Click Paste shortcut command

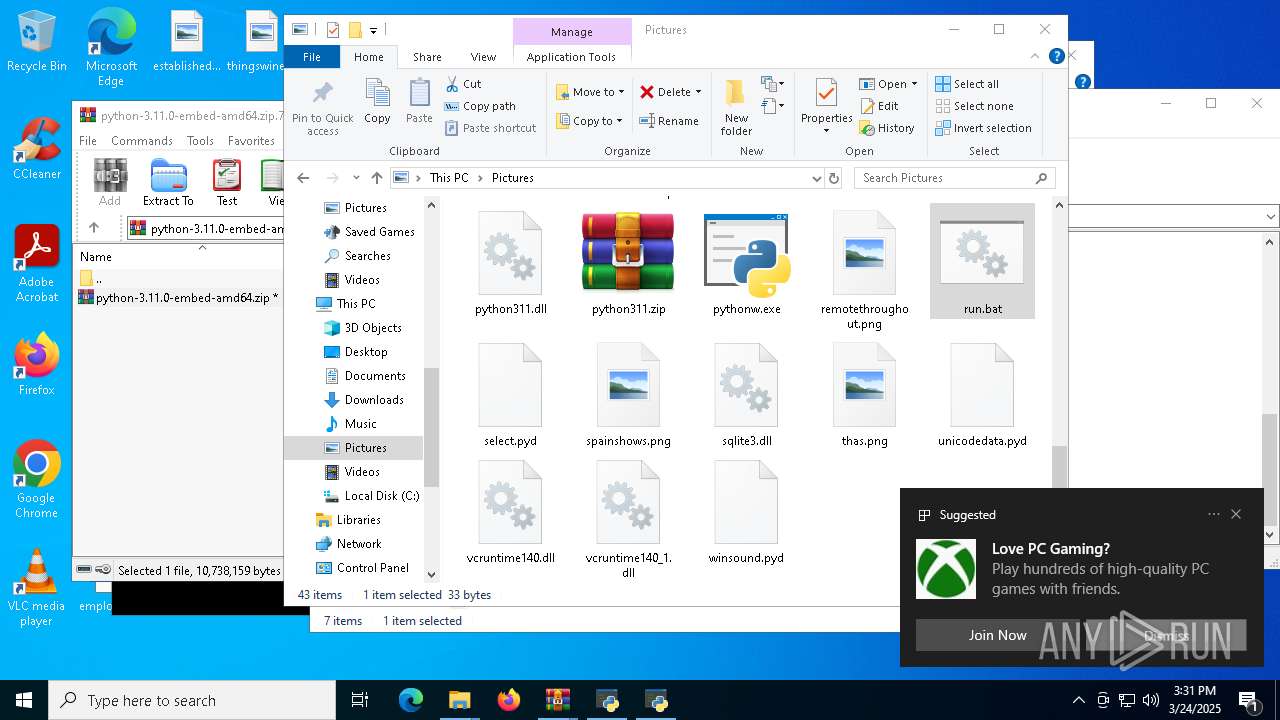(x=490, y=128)
